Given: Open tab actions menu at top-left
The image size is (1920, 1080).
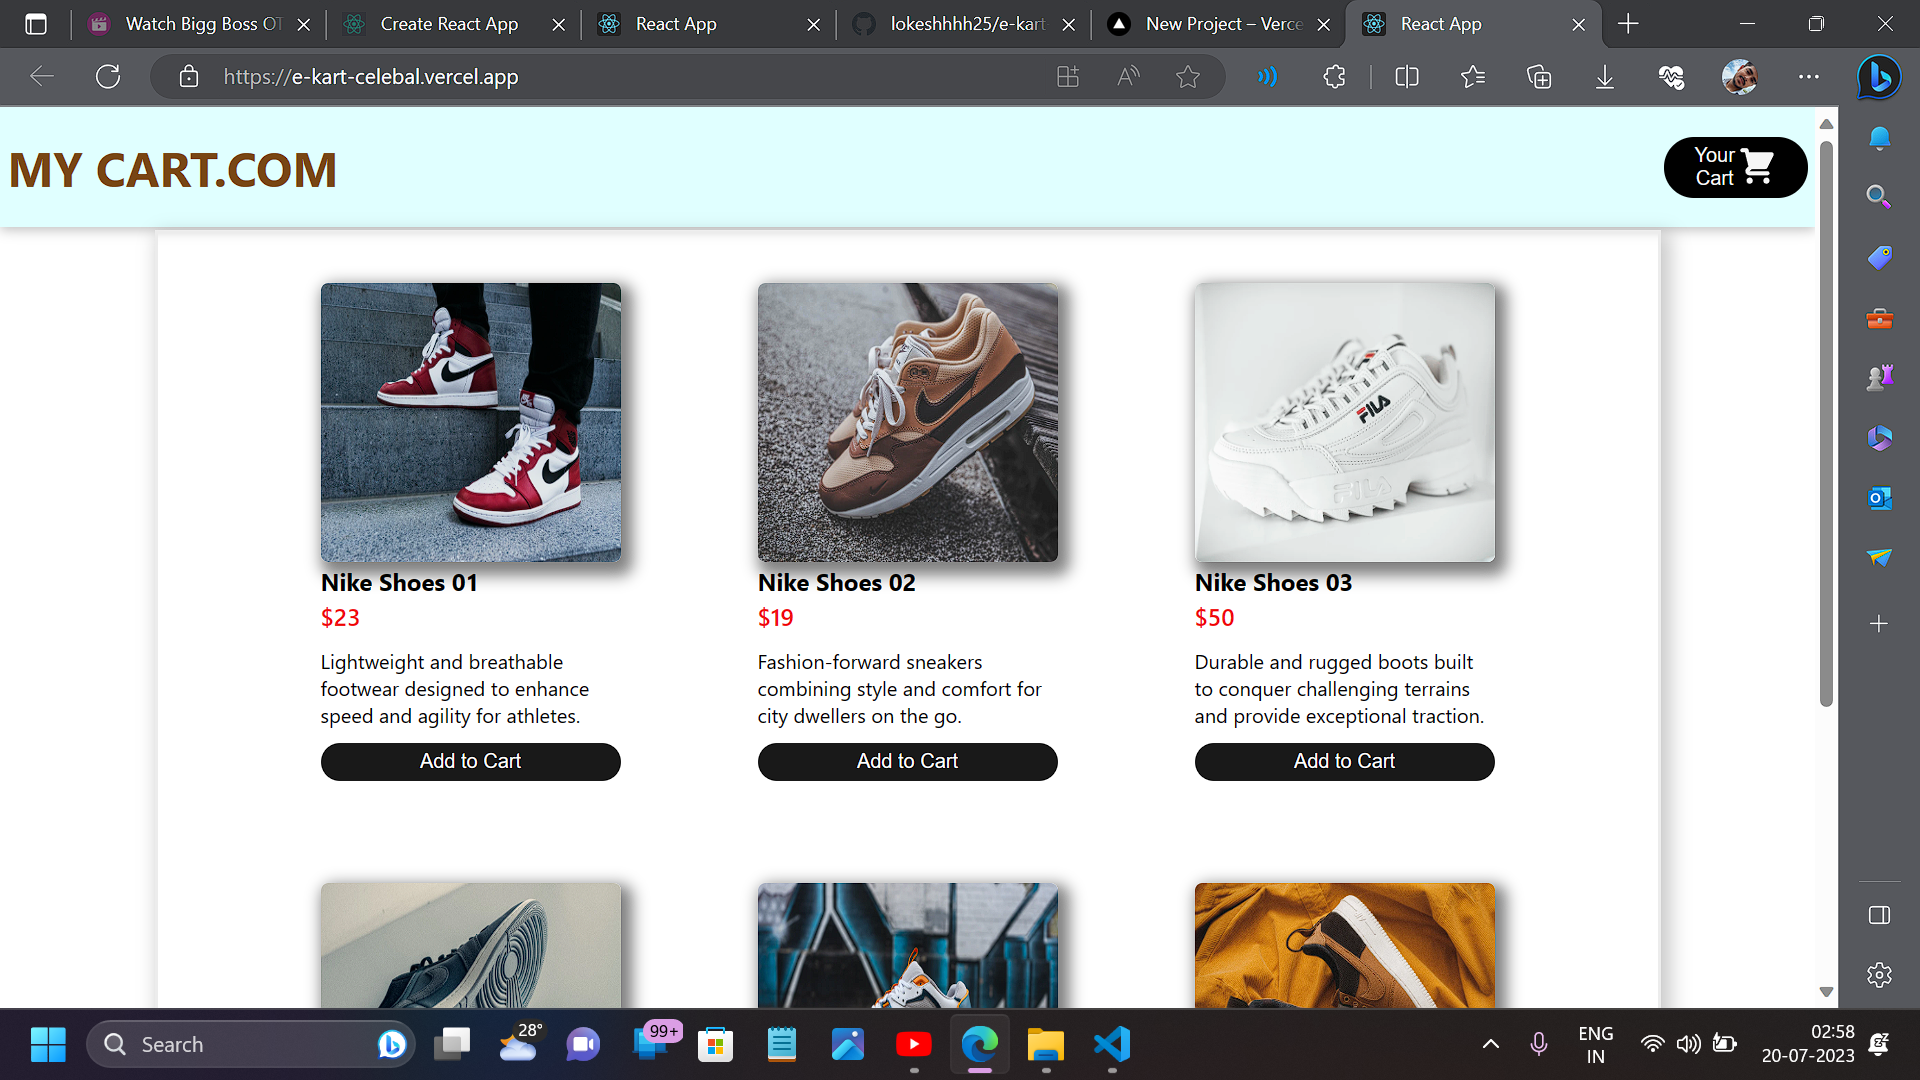Looking at the screenshot, I should coord(36,24).
